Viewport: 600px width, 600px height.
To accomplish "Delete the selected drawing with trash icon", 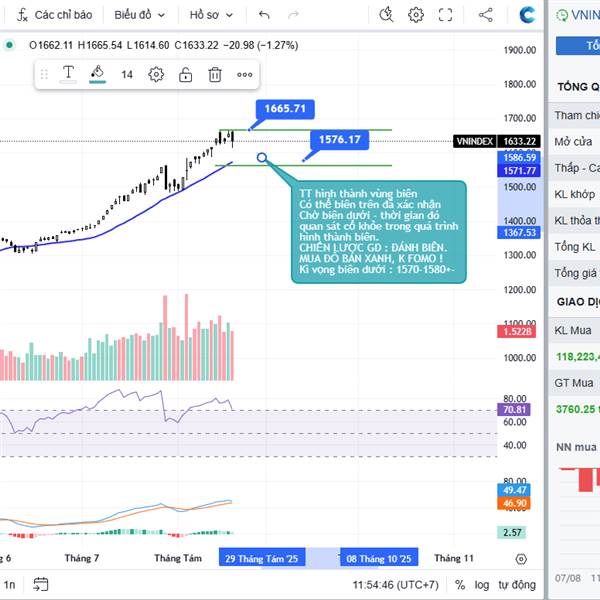I will pos(215,74).
